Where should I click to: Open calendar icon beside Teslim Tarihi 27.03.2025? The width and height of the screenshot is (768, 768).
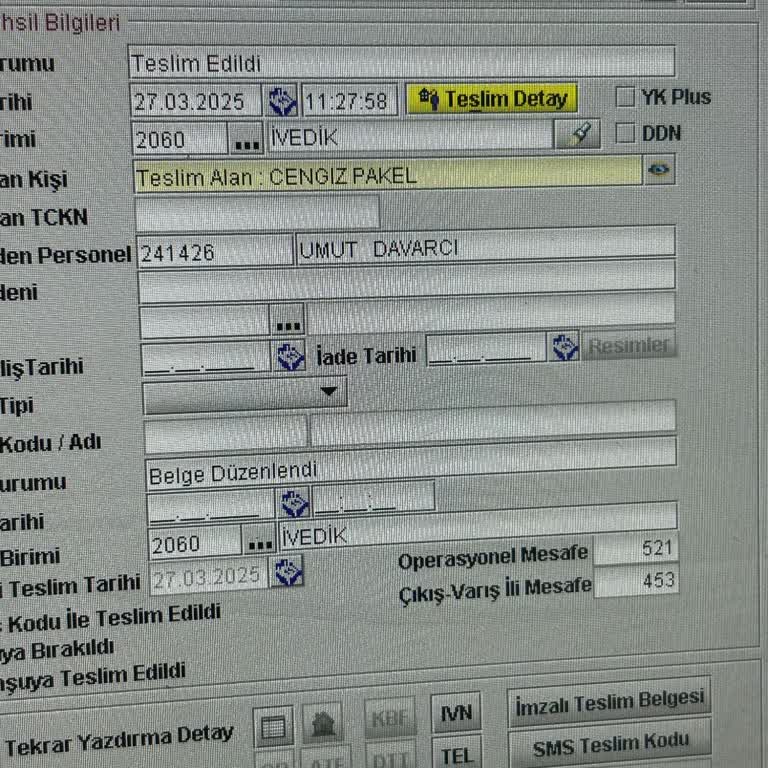(x=288, y=571)
